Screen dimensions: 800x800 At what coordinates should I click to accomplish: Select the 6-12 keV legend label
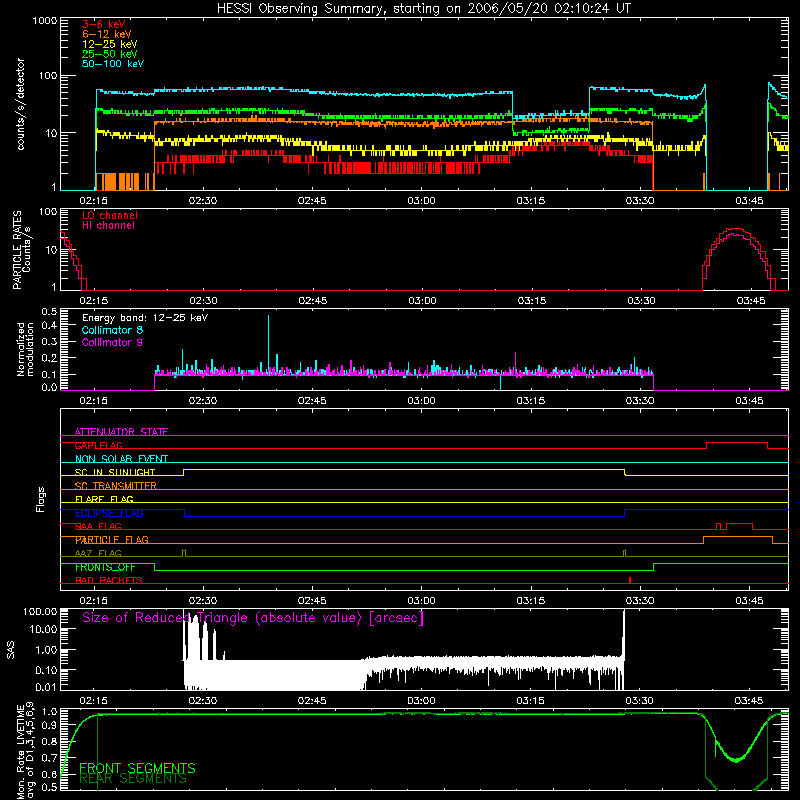107,34
